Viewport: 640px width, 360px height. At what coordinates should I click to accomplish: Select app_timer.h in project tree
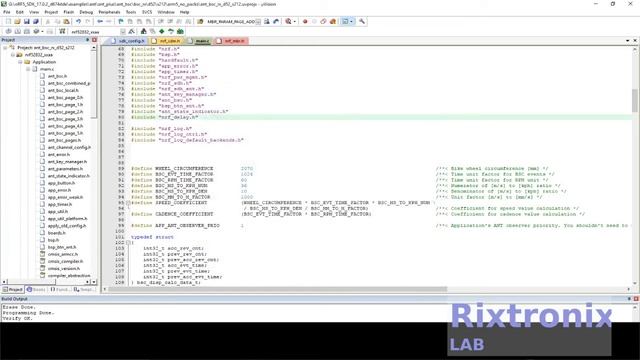[60, 204]
